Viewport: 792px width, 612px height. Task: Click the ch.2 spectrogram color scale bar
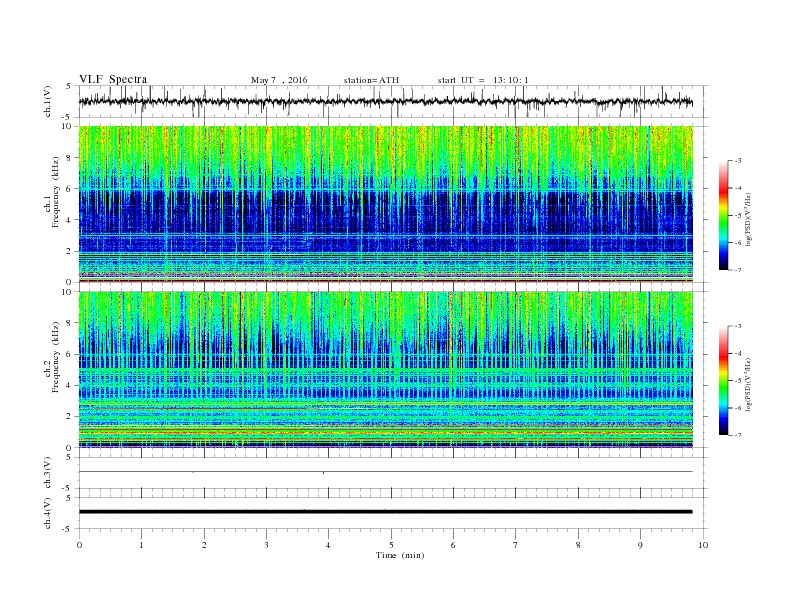(724, 381)
